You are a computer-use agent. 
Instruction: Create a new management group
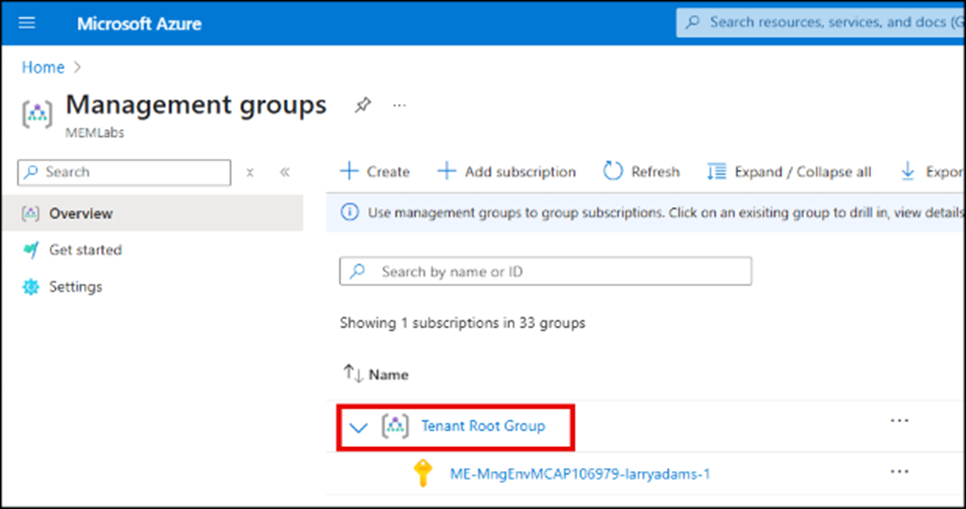pyautogui.click(x=375, y=171)
